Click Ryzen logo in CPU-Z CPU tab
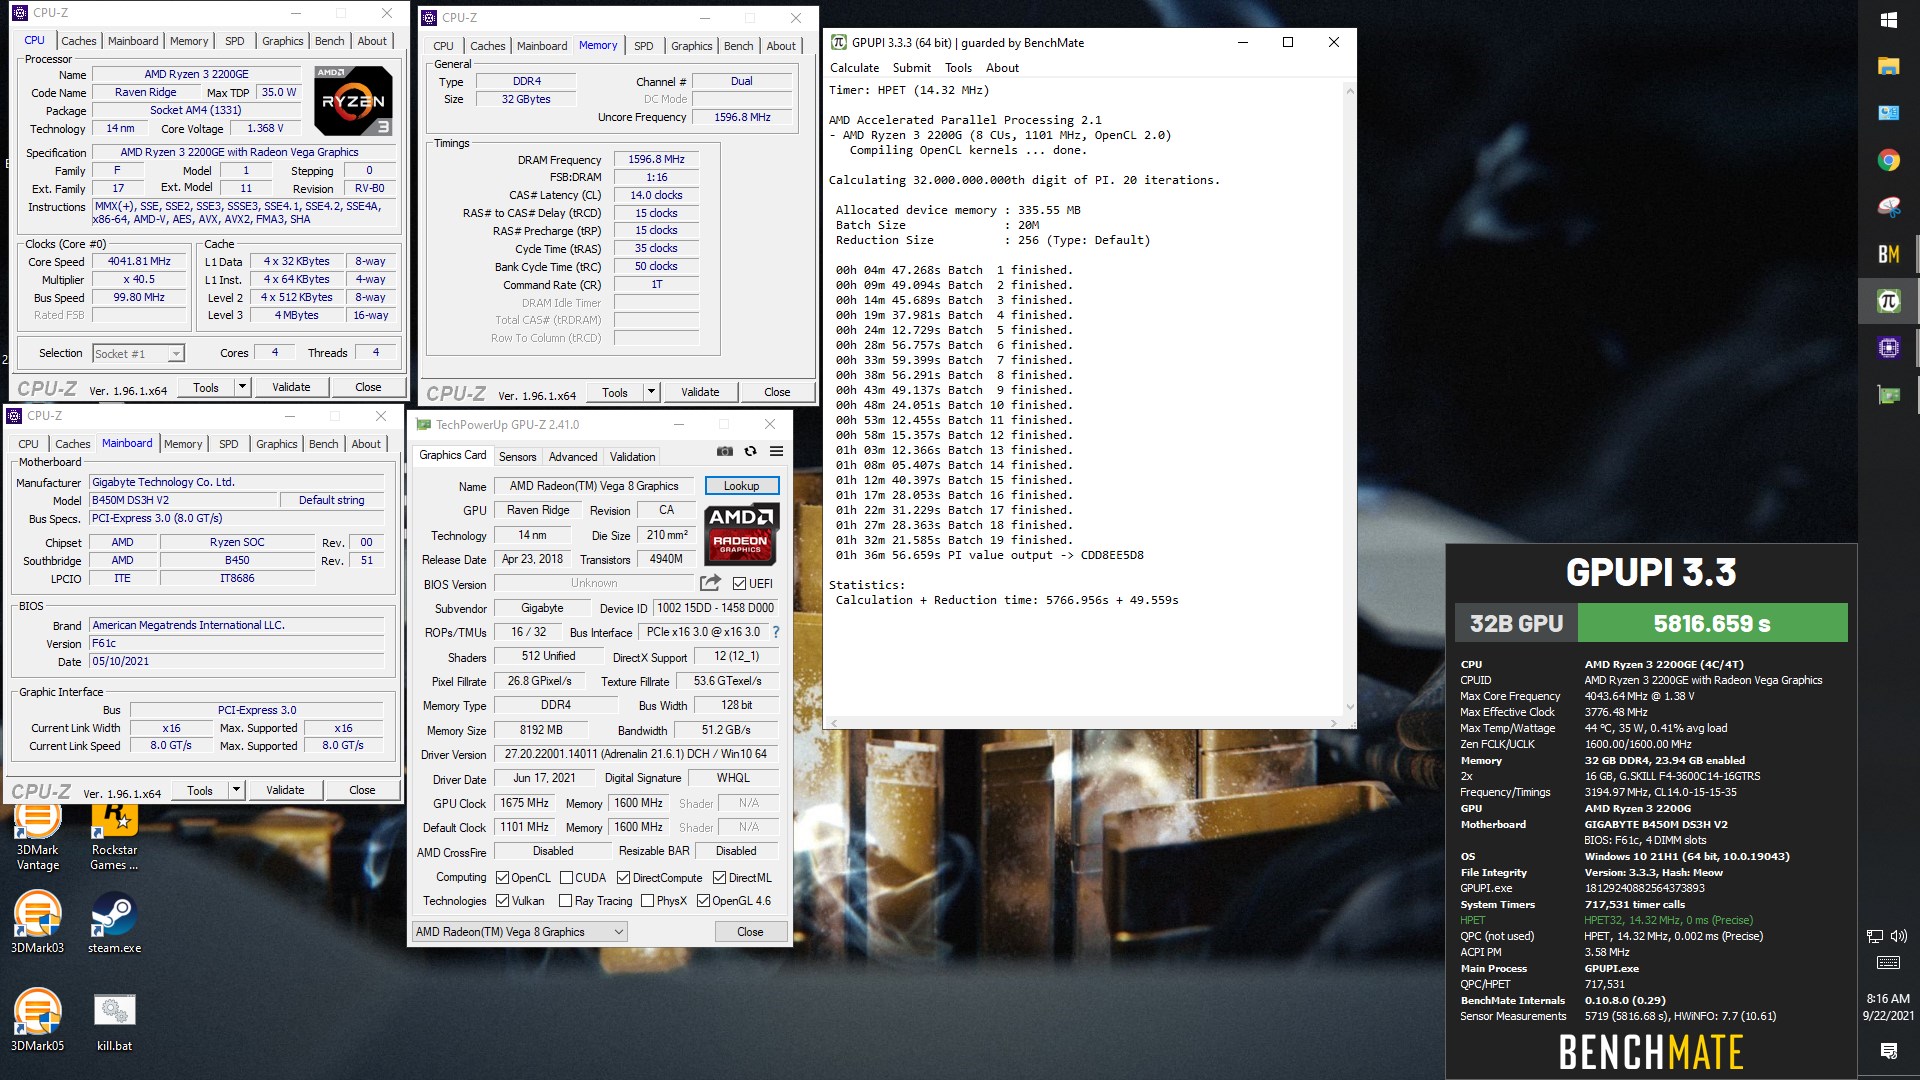The image size is (1920, 1080). [x=353, y=101]
